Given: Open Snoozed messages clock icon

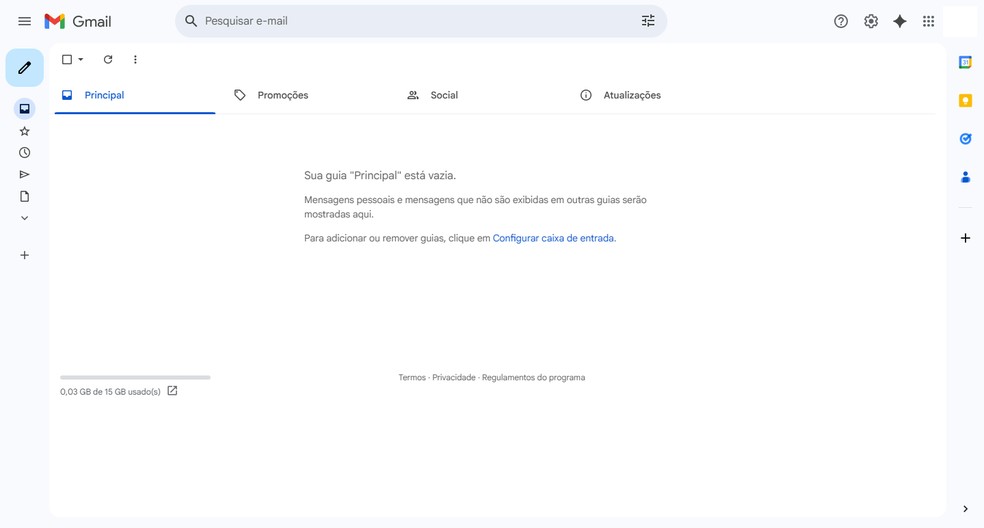Looking at the screenshot, I should [x=24, y=153].
